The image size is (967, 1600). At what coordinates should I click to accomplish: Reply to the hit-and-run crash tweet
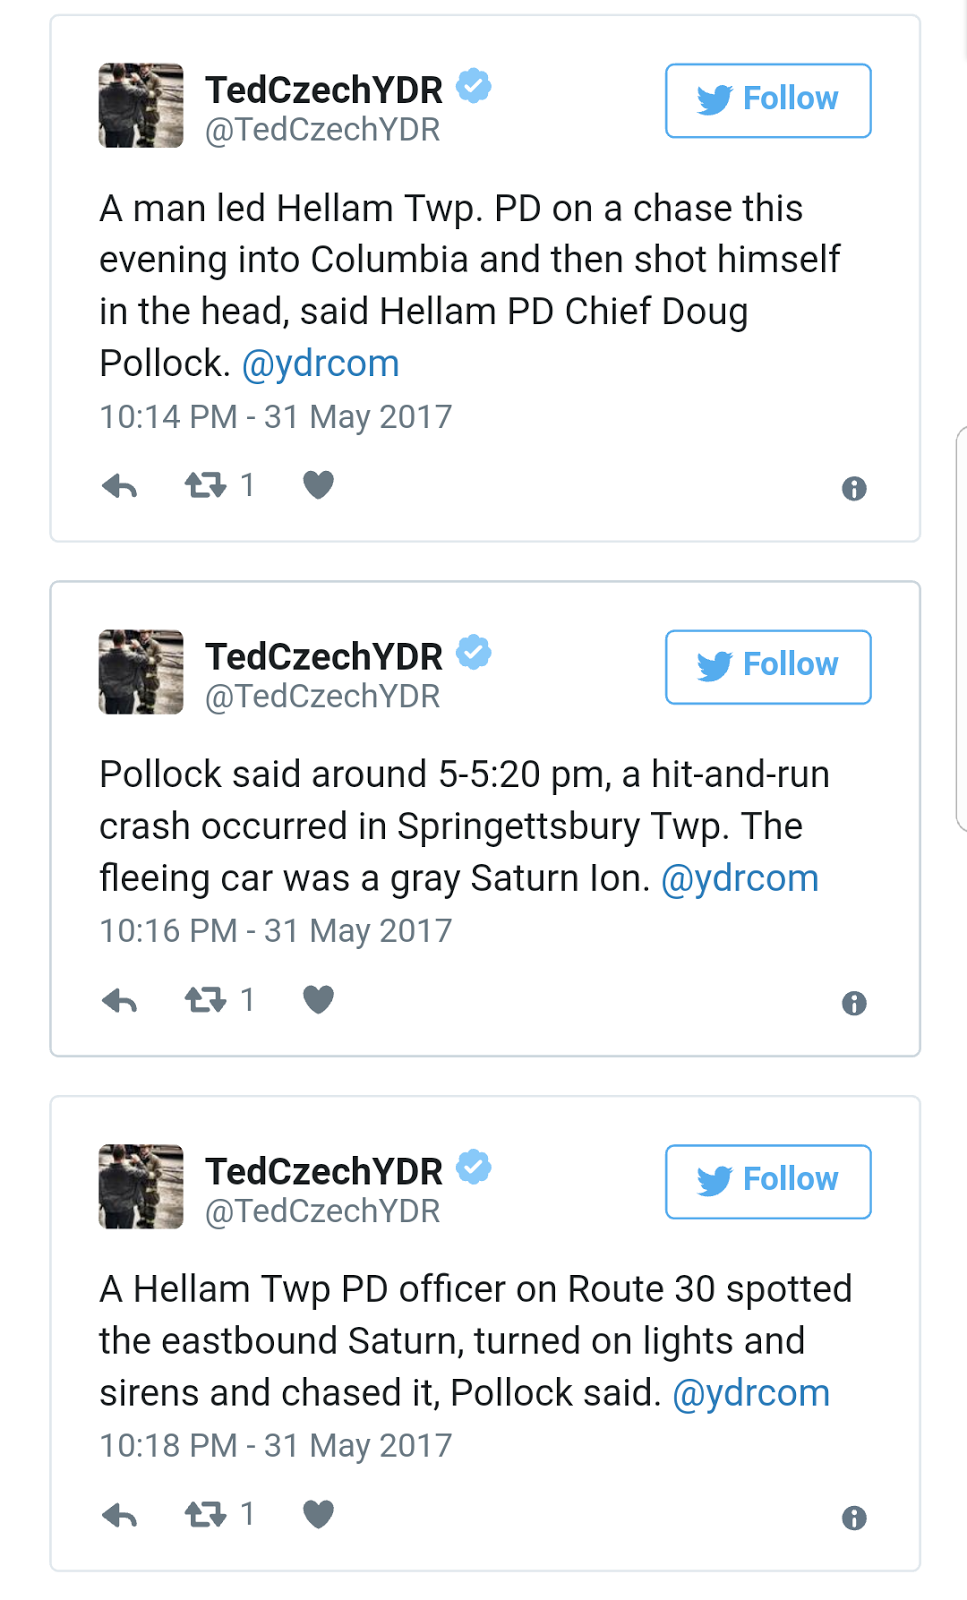pyautogui.click(x=120, y=1001)
